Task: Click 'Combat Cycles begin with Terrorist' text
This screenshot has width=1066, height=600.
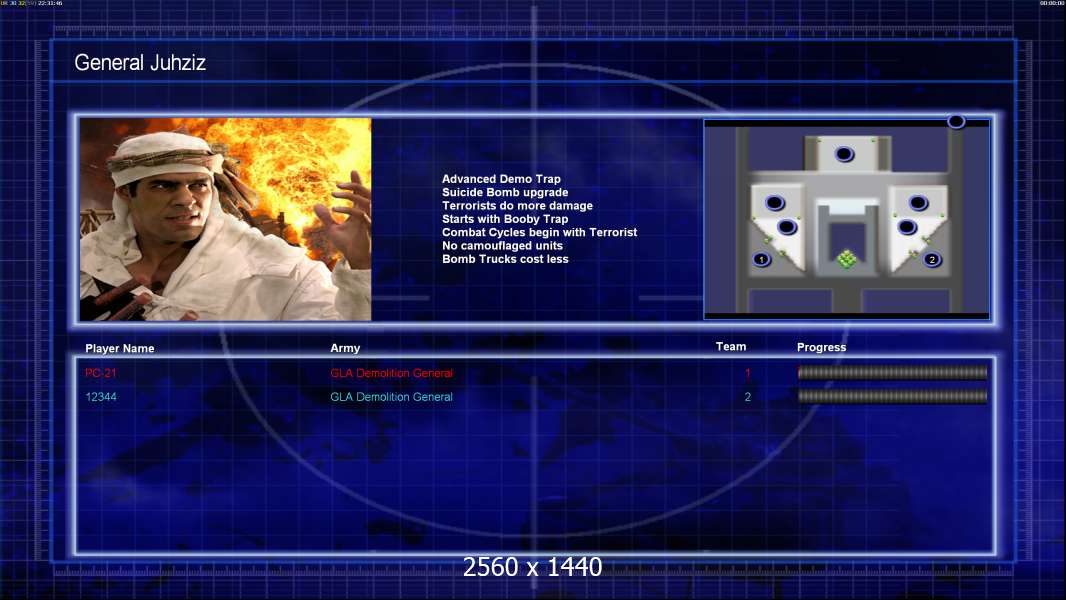Action: (x=540, y=232)
